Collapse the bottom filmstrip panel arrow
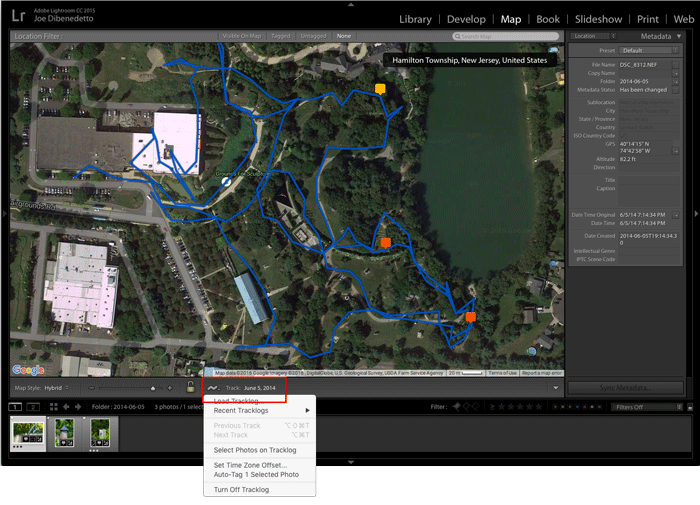The width and height of the screenshot is (700, 505). coord(351,462)
